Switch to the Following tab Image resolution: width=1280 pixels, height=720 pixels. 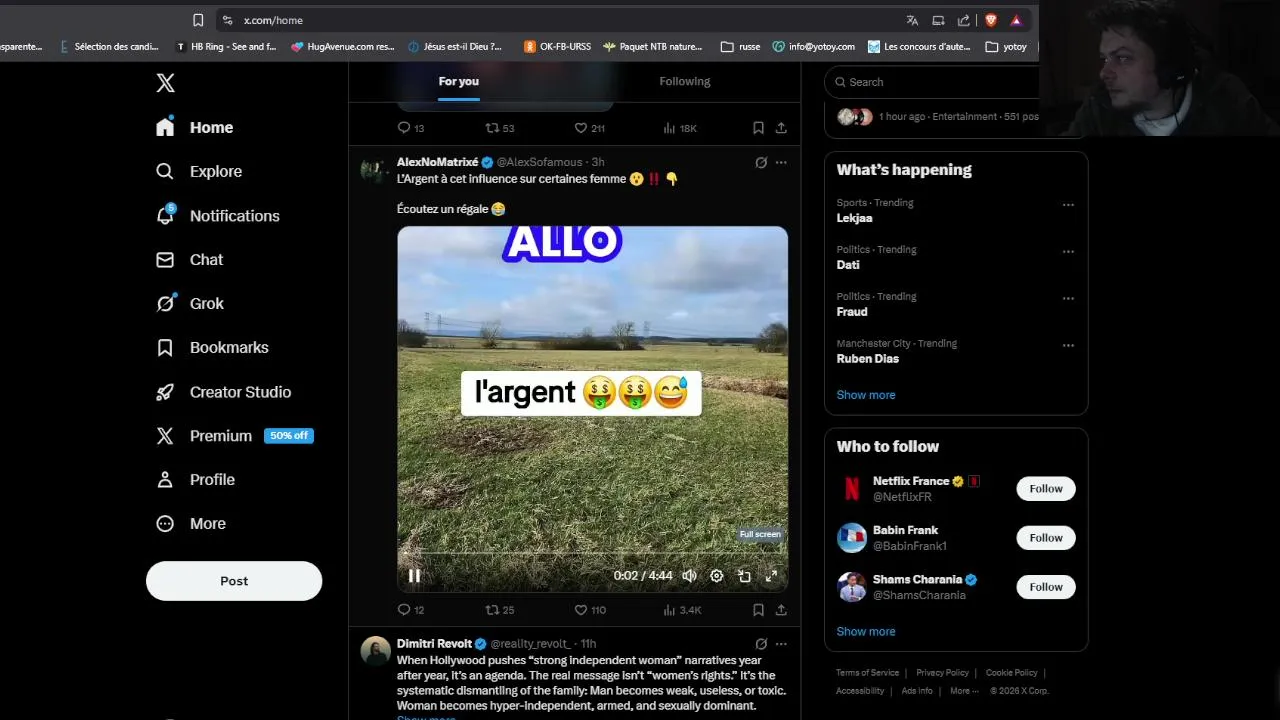(x=685, y=81)
